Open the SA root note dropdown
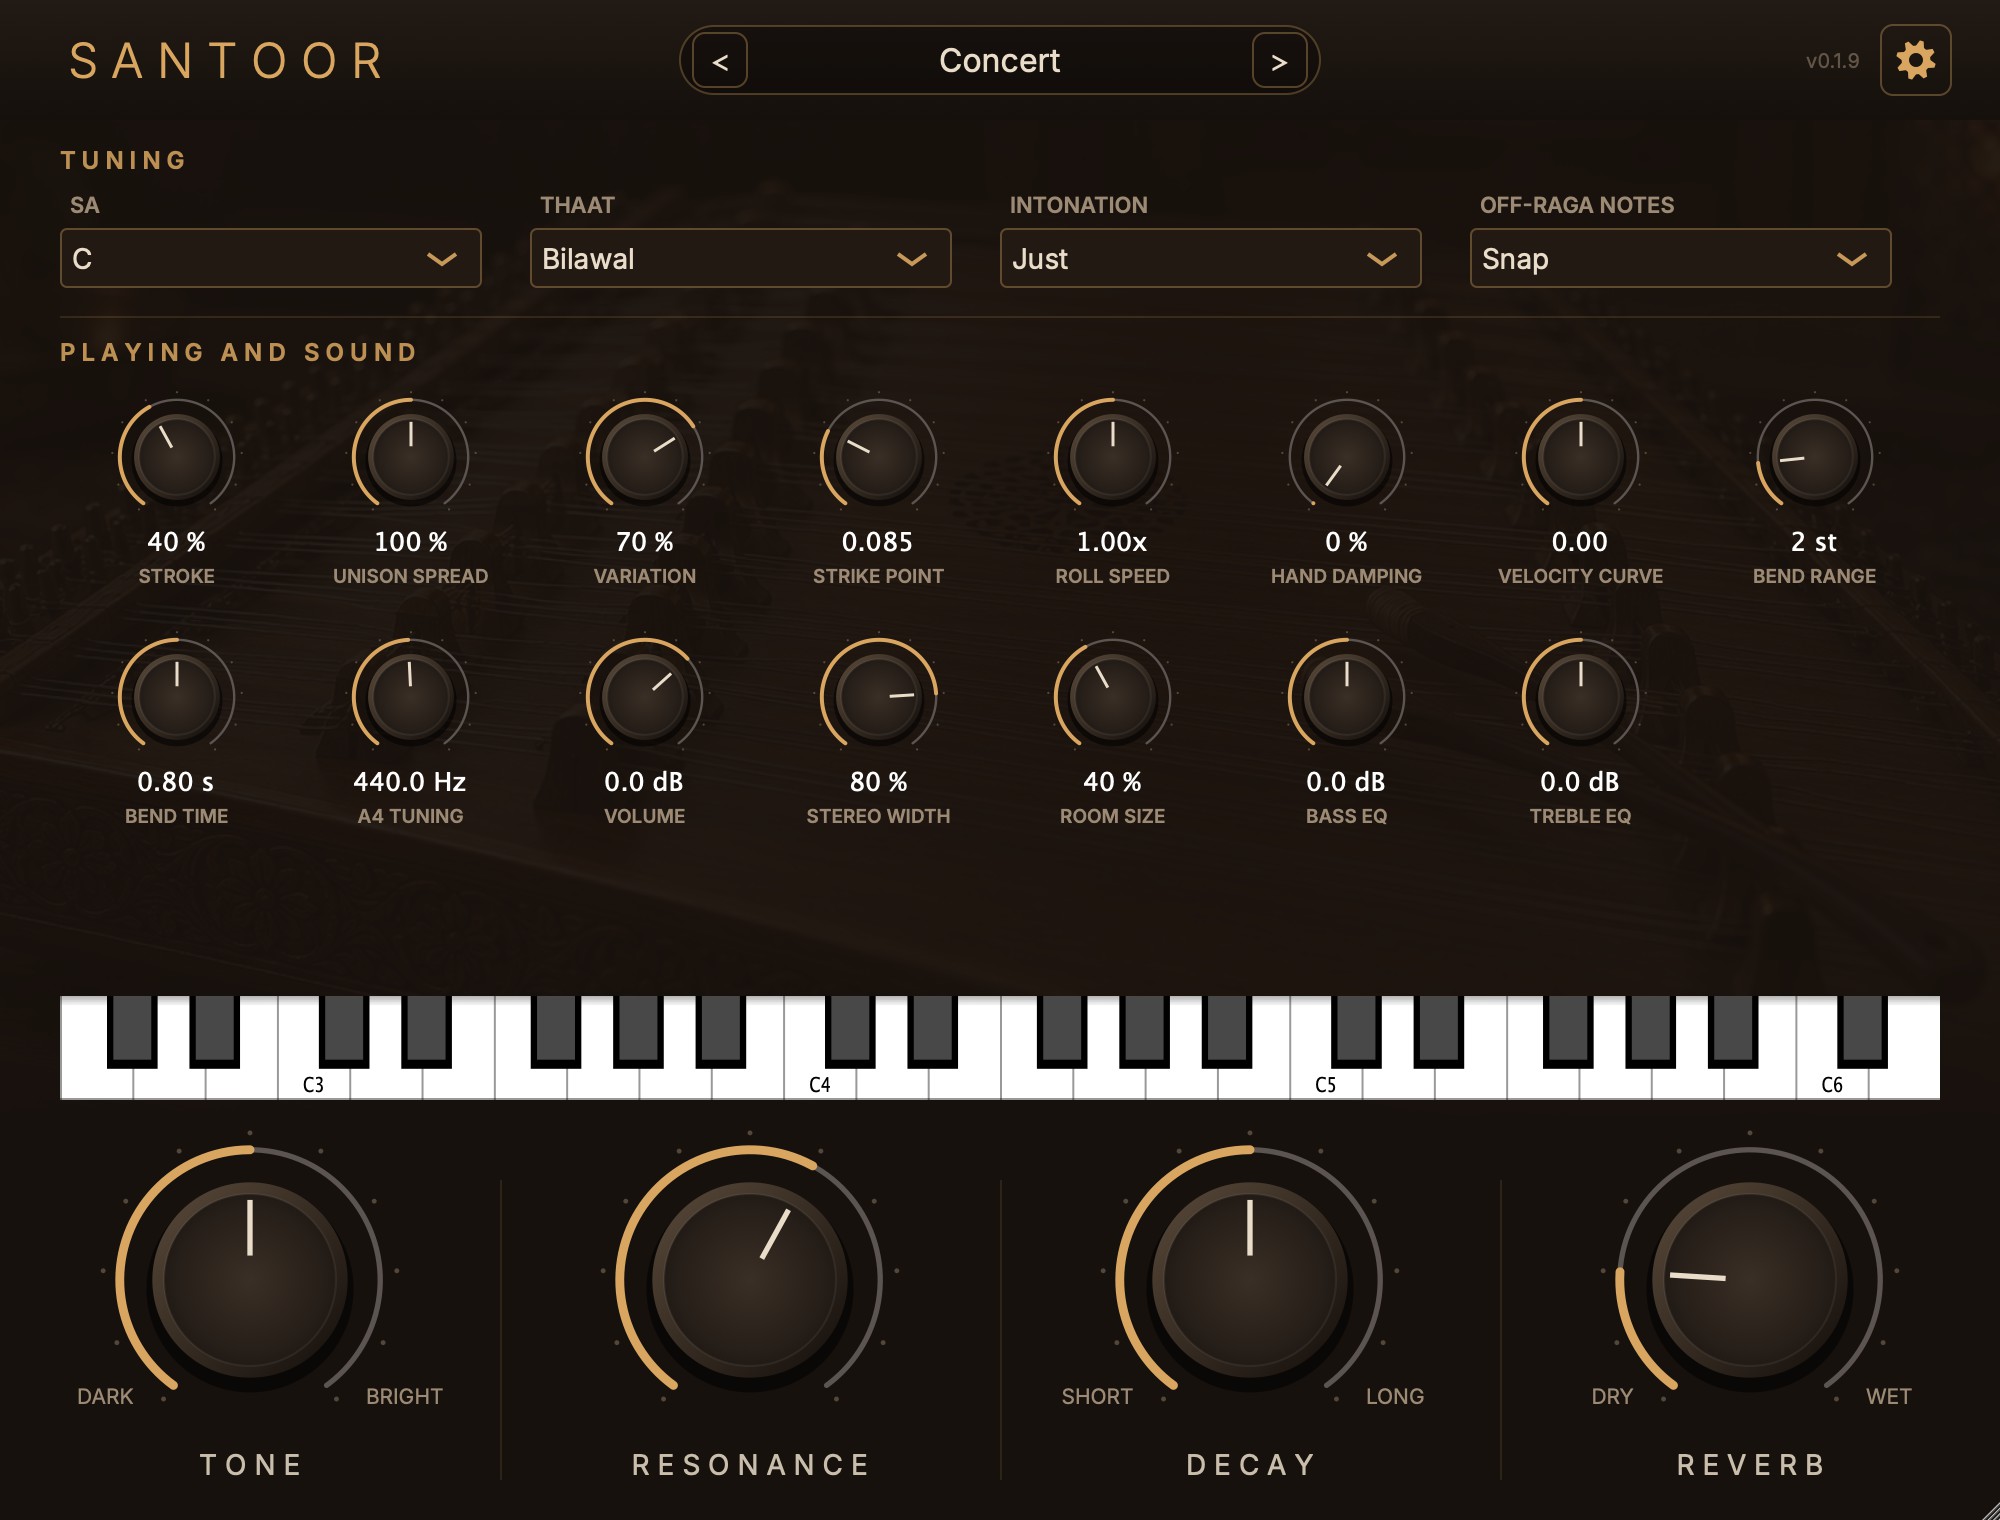Viewport: 2000px width, 1520px height. pos(271,258)
